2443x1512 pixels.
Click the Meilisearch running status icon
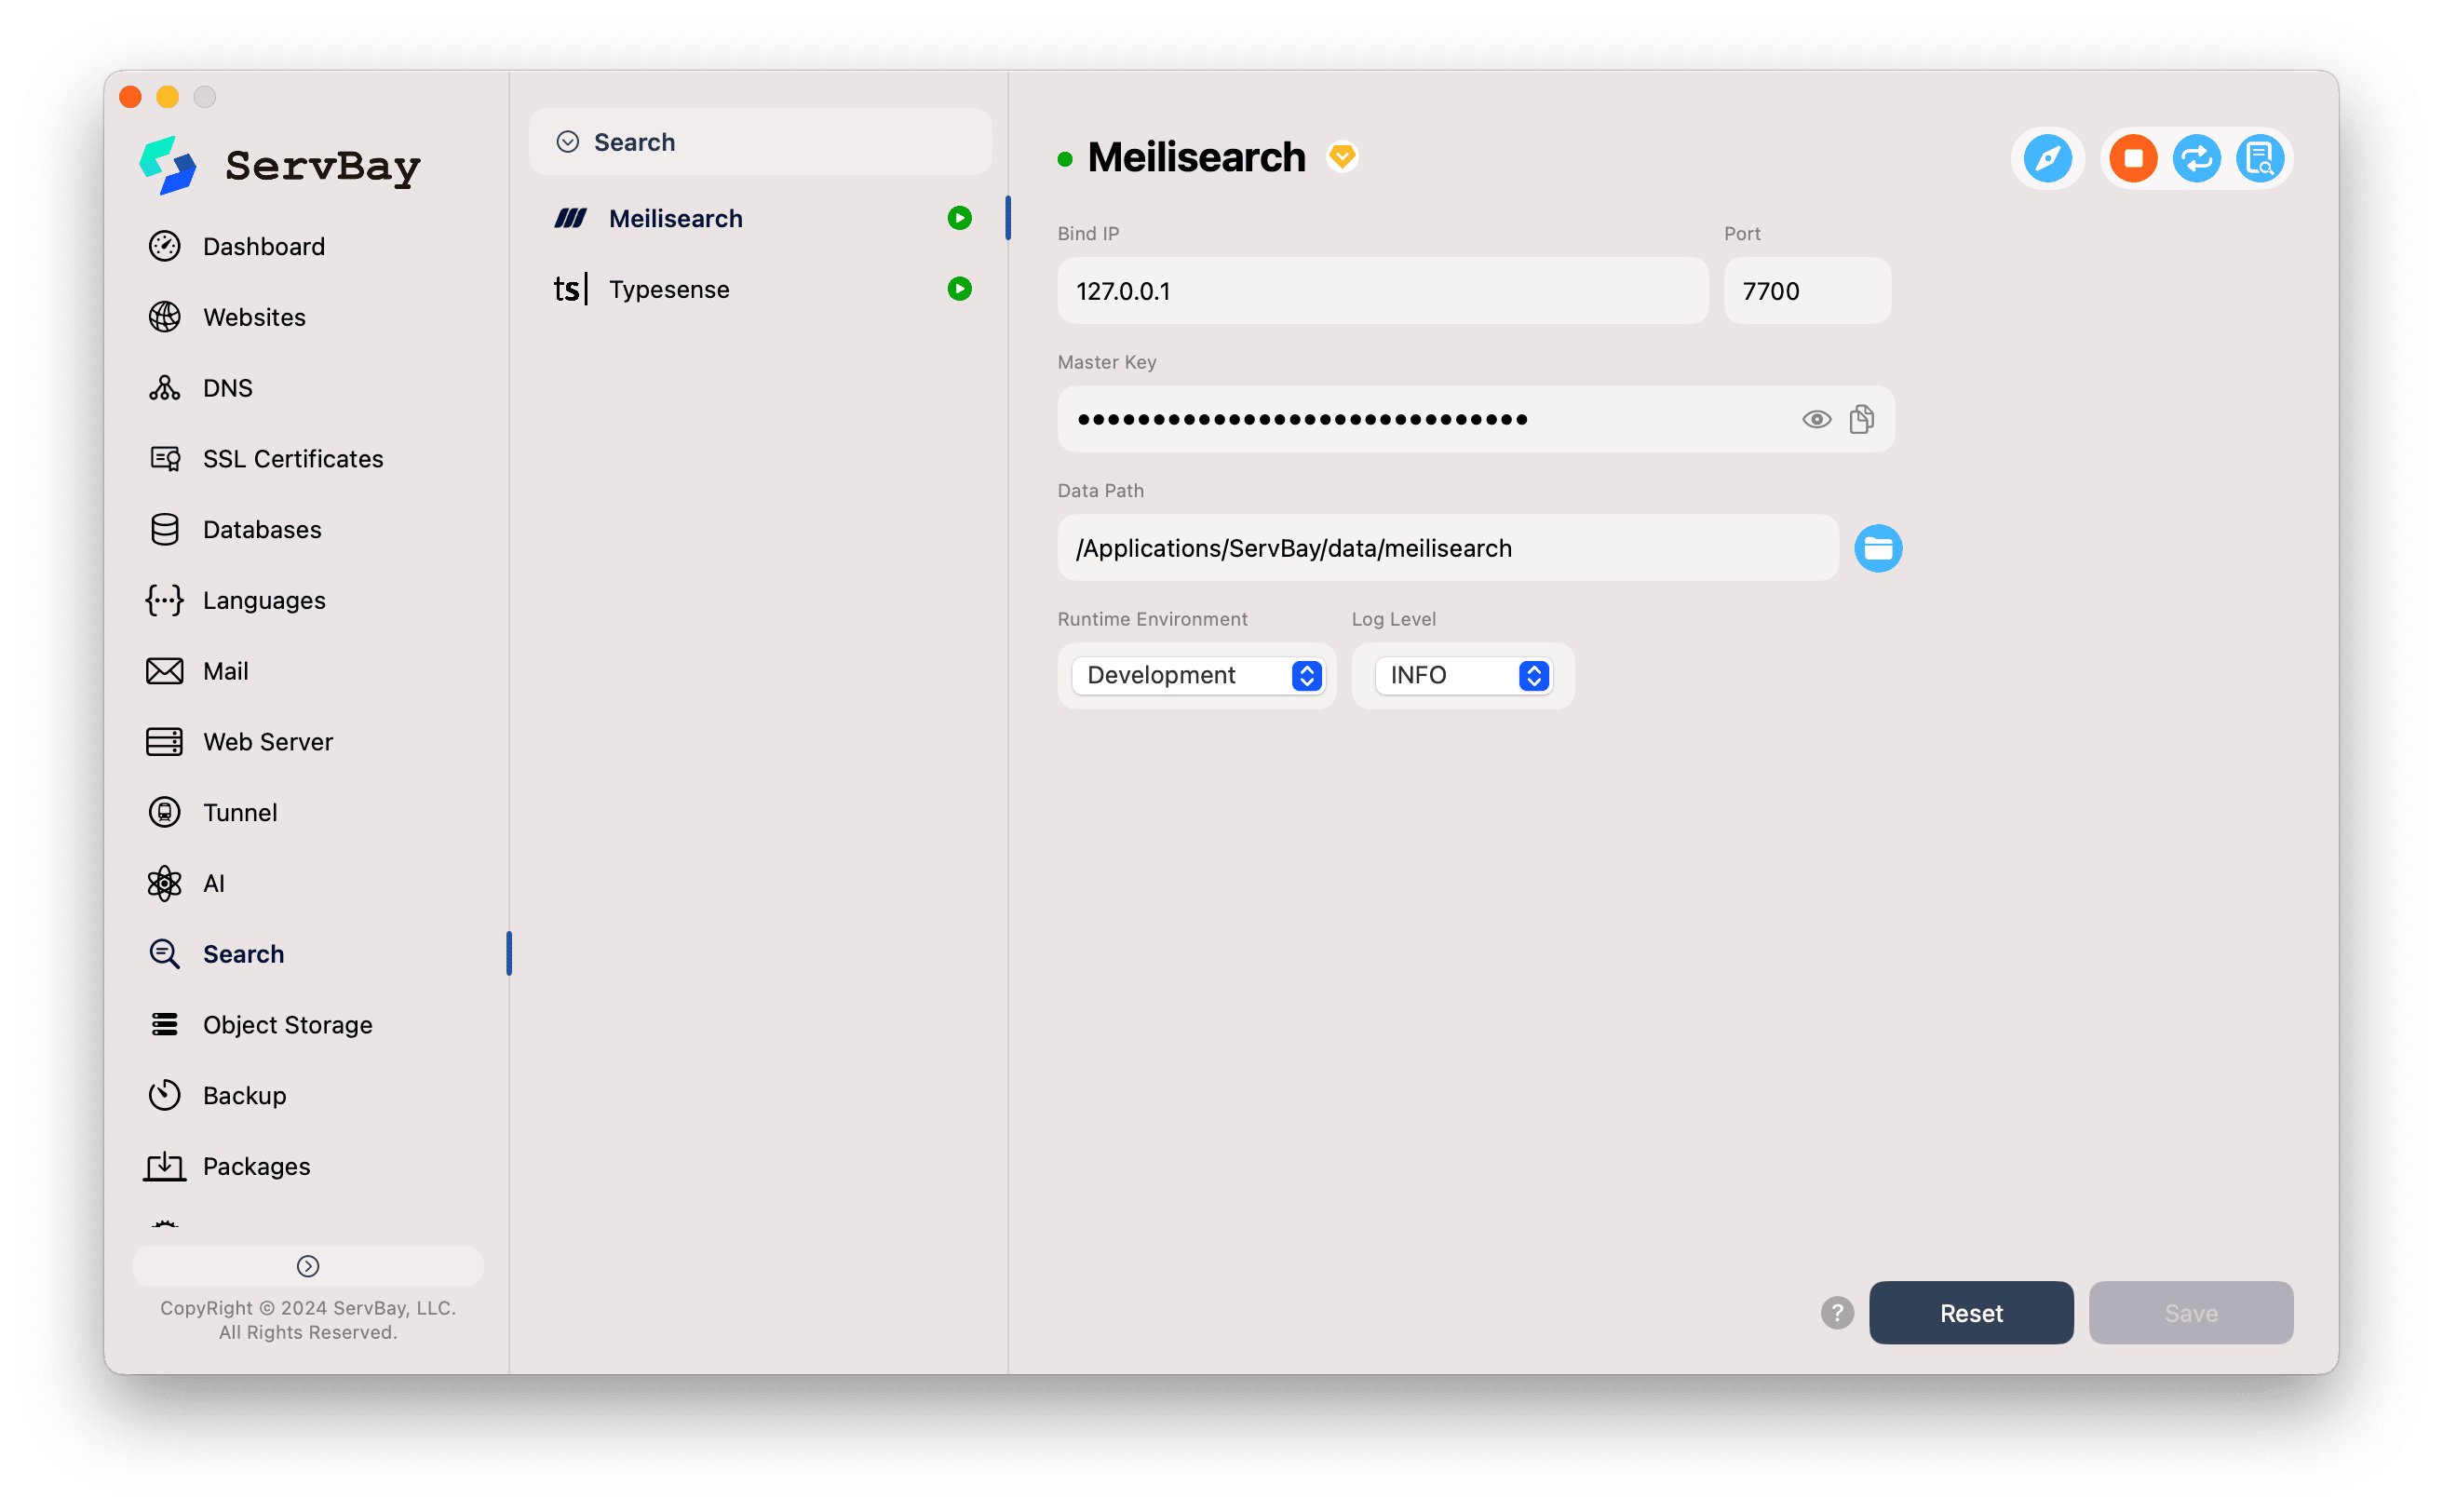(x=960, y=218)
